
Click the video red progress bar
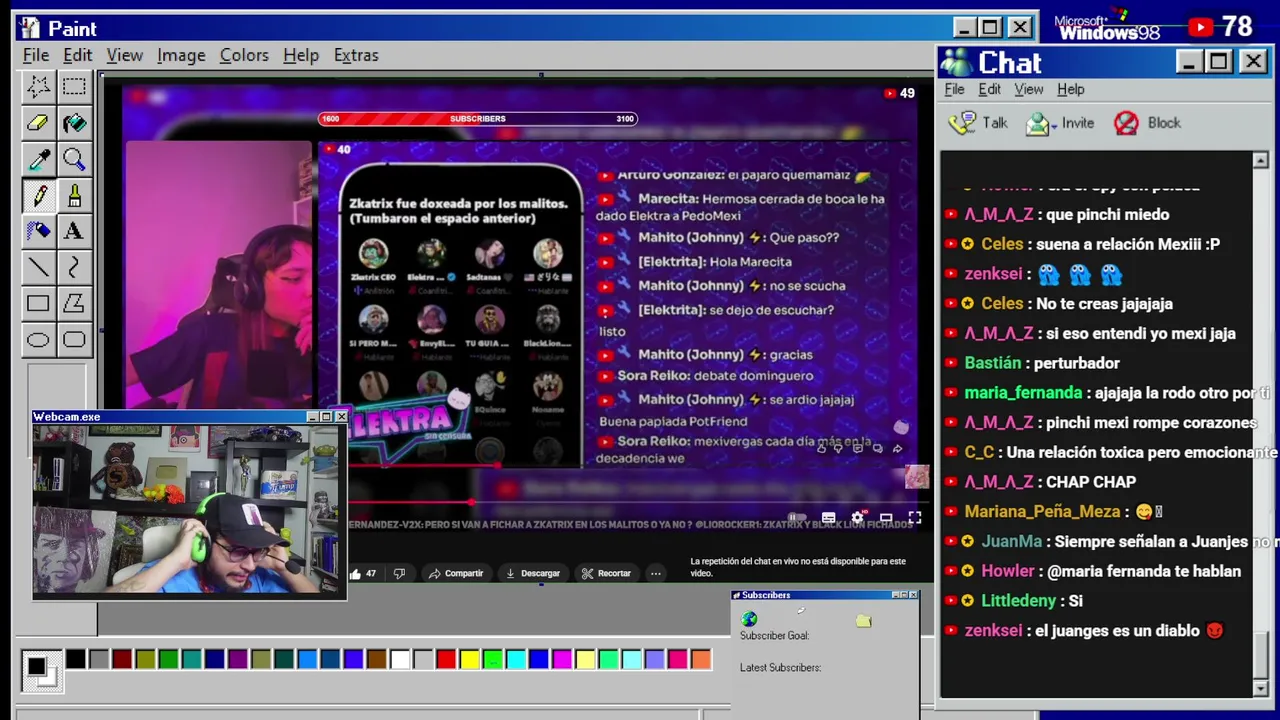coord(410,503)
